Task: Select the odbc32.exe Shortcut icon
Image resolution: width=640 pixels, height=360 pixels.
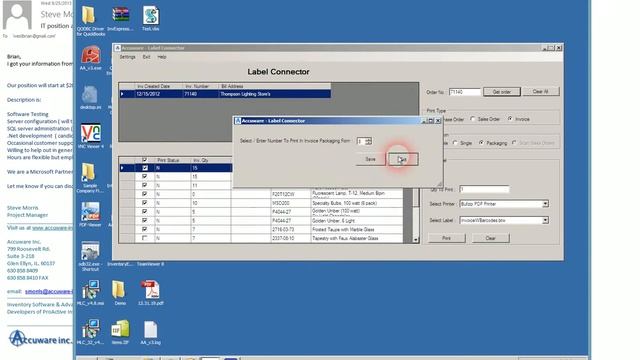Action: pos(90,251)
